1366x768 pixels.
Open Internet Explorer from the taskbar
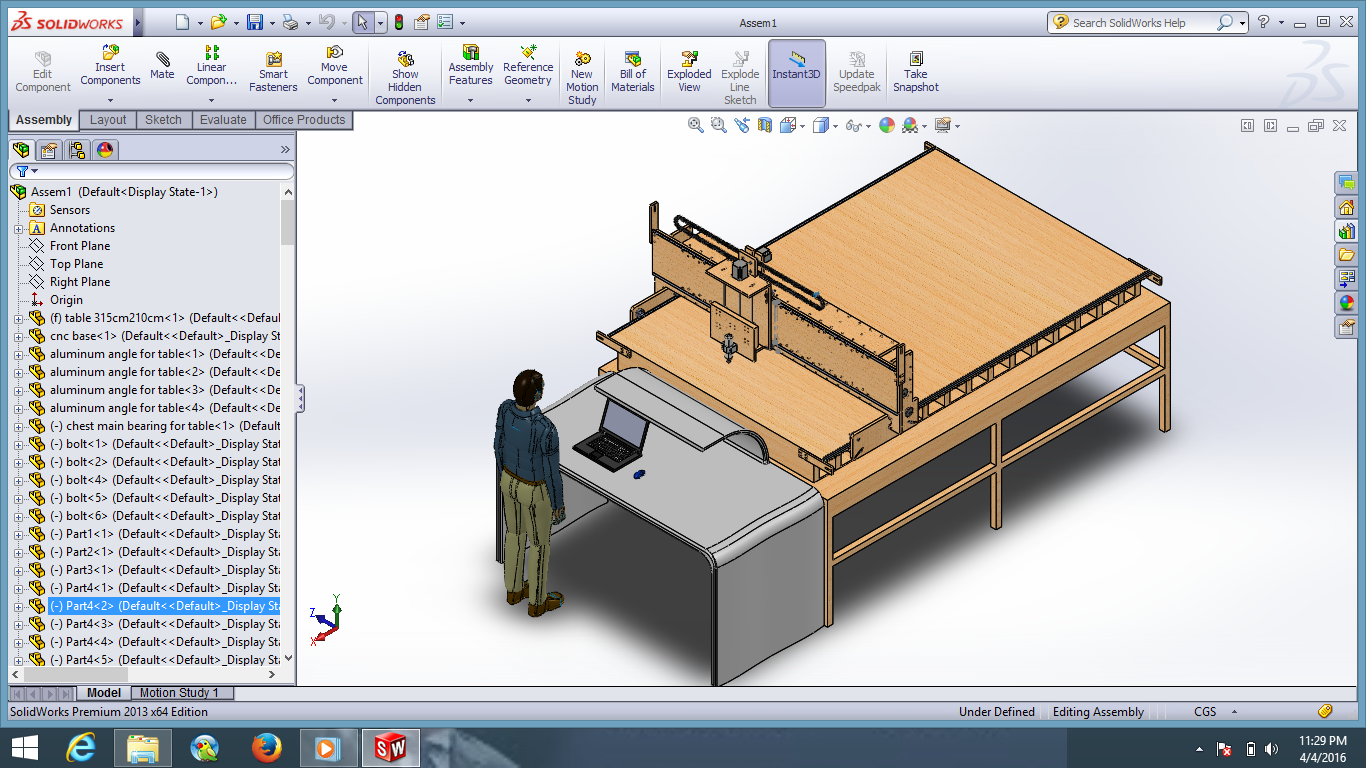click(81, 748)
